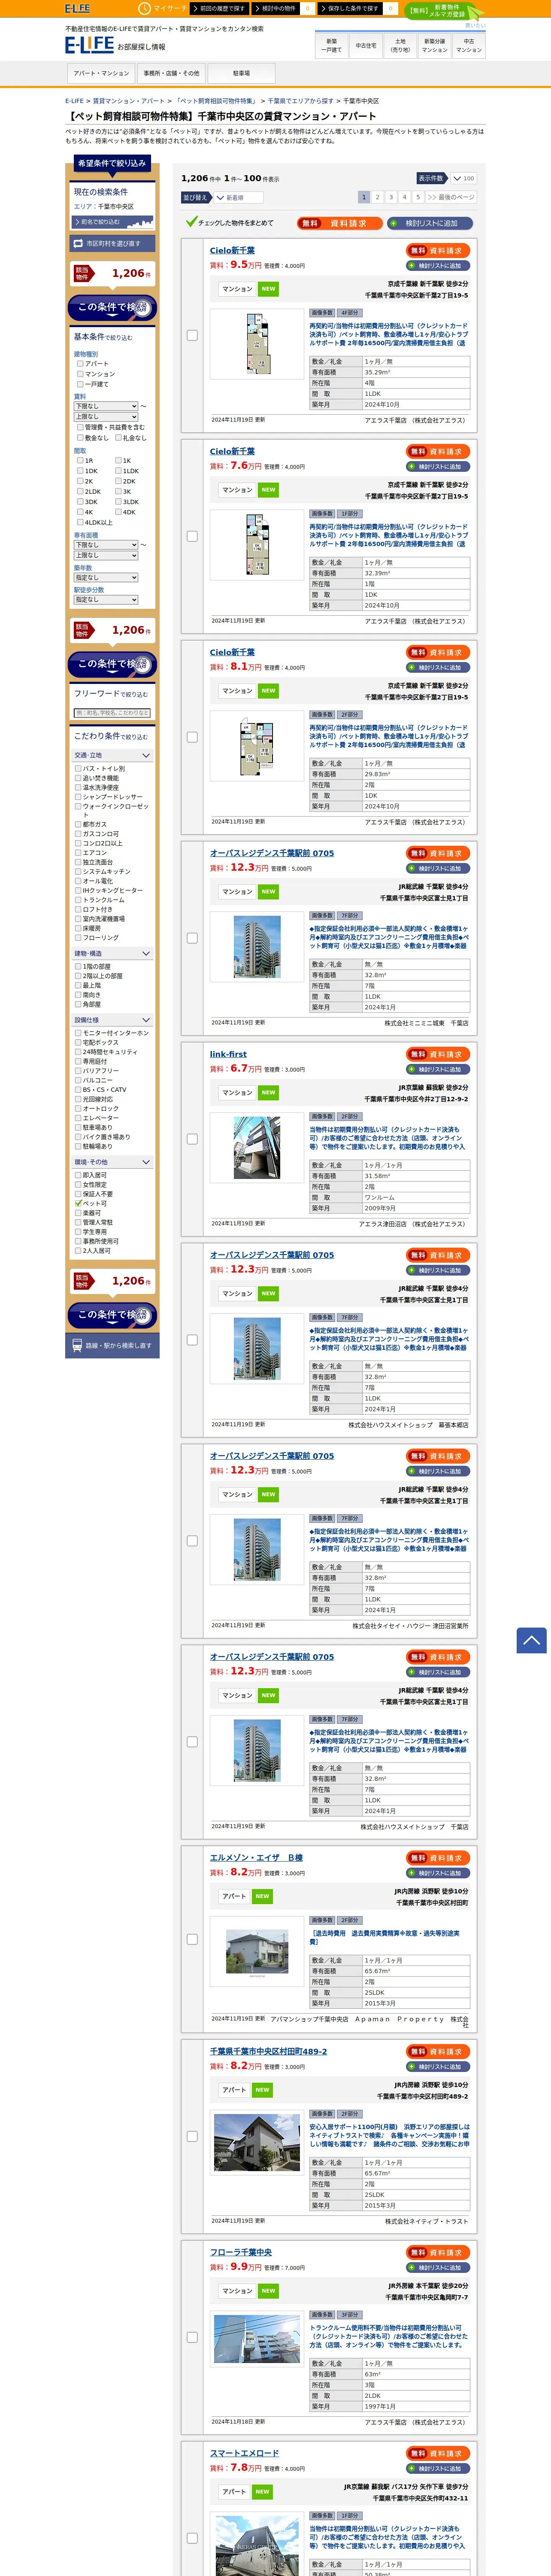Open the 専有面積 下限なし dropdown
Screen dimensions: 551x2576
[x=106, y=545]
